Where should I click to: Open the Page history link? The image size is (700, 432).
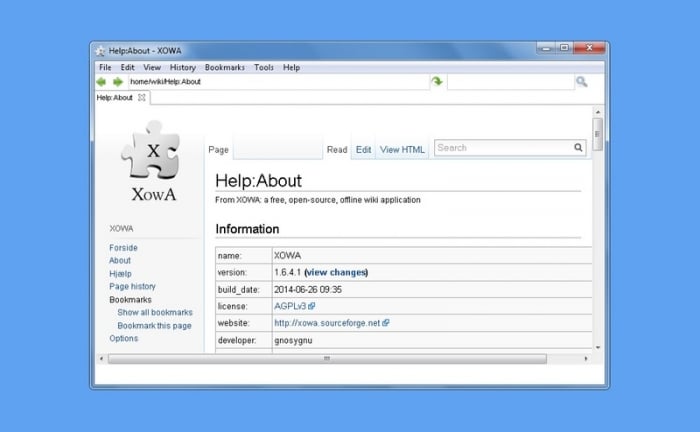132,287
